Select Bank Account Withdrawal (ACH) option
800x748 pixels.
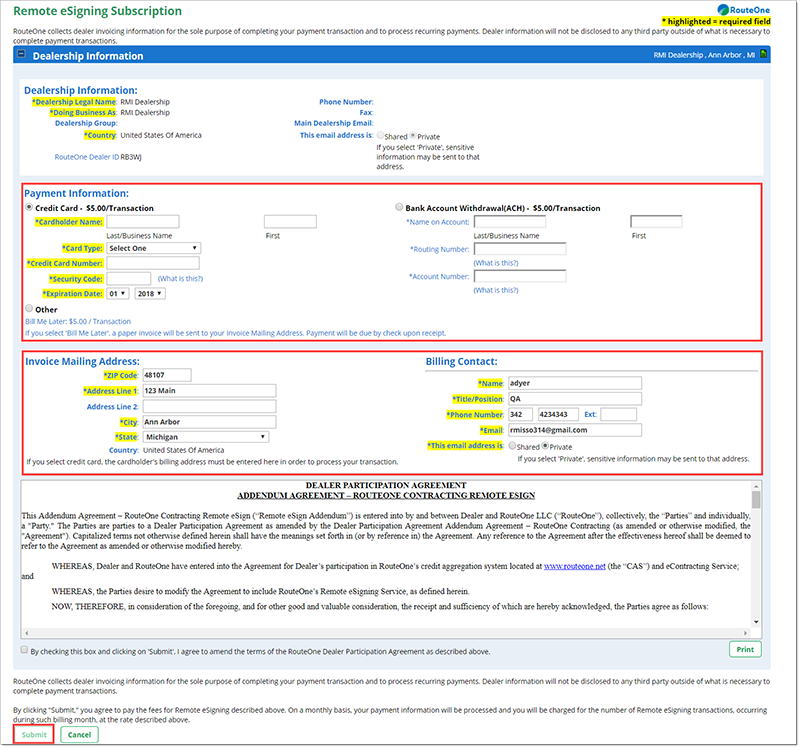399,207
